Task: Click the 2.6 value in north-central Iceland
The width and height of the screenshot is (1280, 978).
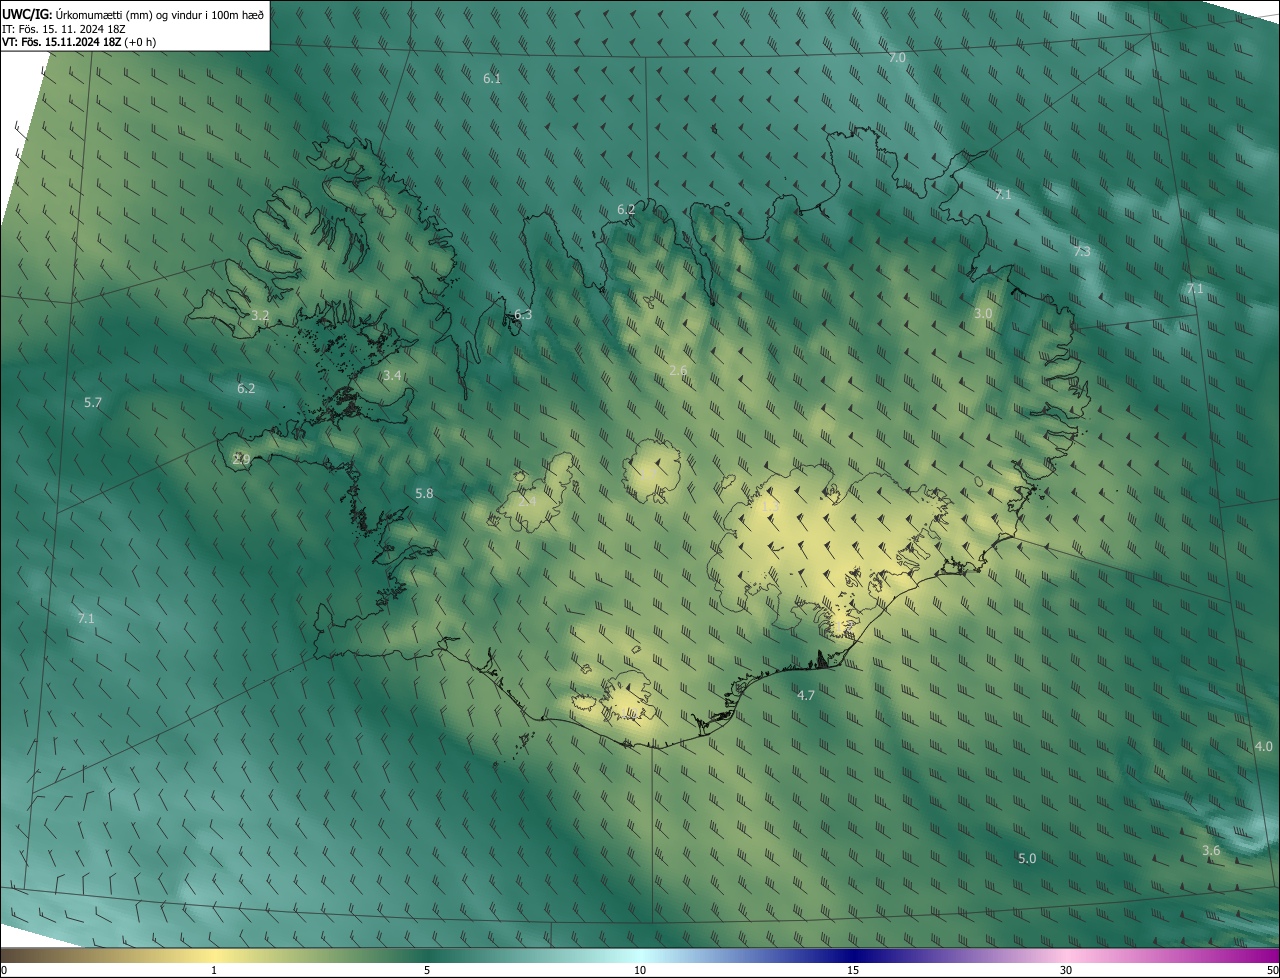Action: click(678, 371)
